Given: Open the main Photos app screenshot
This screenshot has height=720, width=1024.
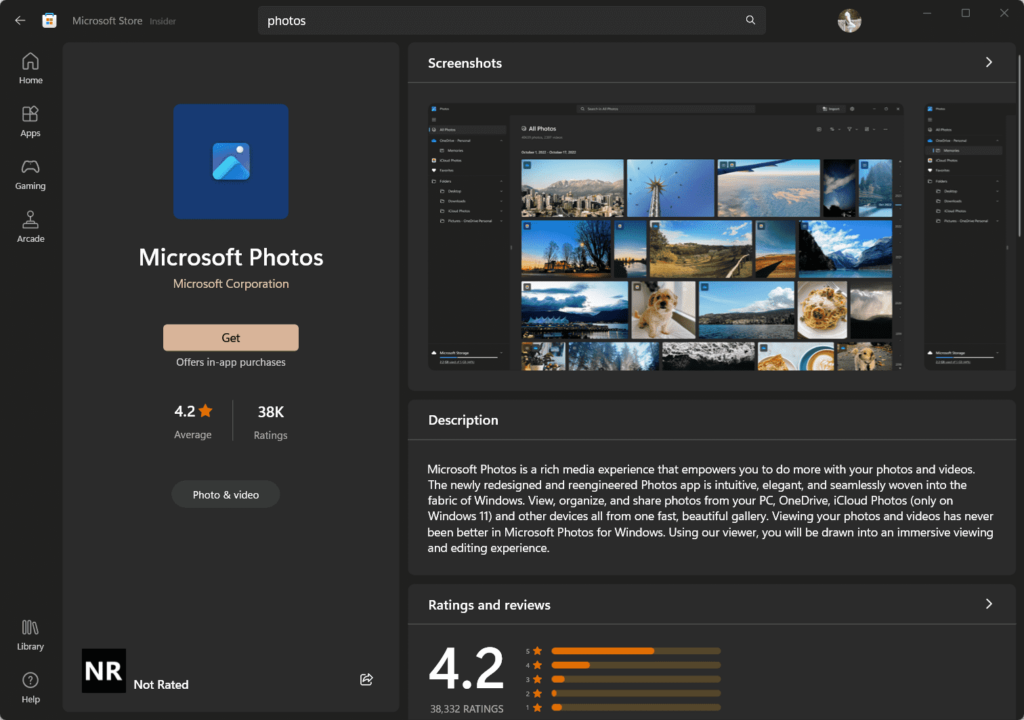Looking at the screenshot, I should click(x=665, y=236).
